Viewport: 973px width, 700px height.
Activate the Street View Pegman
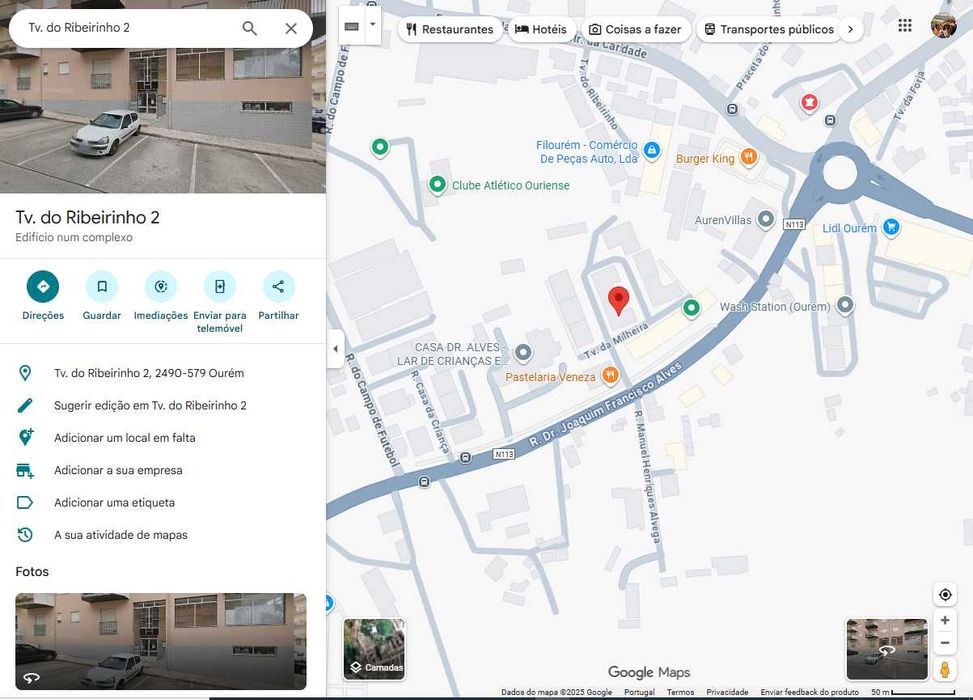tap(945, 670)
